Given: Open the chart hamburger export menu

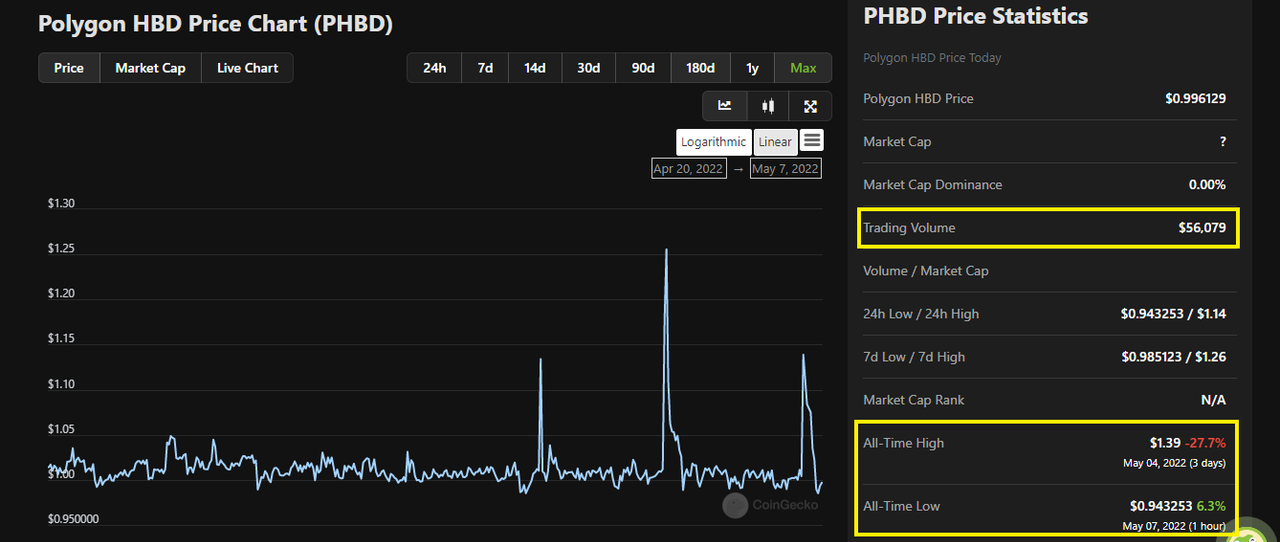Looking at the screenshot, I should coord(812,141).
